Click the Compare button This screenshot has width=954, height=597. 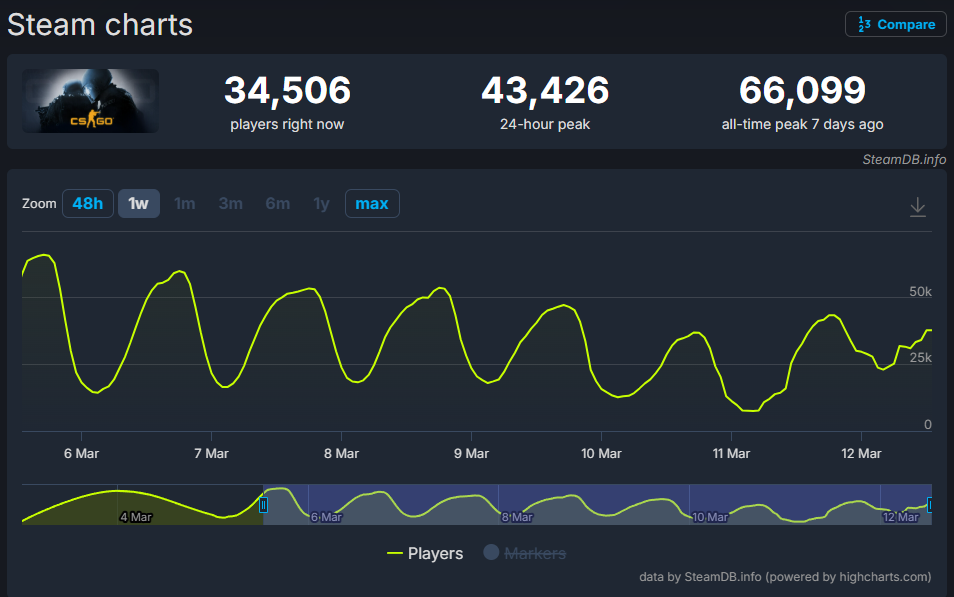click(x=896, y=24)
